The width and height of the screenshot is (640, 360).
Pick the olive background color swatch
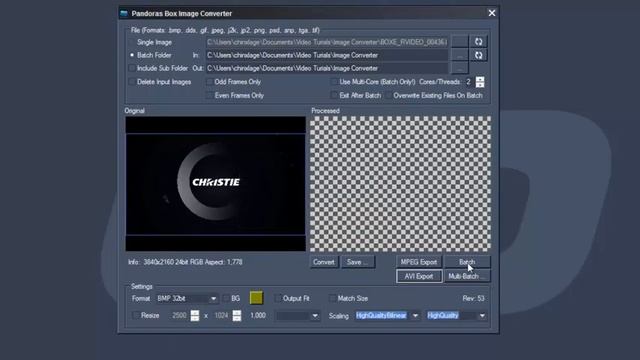256,298
